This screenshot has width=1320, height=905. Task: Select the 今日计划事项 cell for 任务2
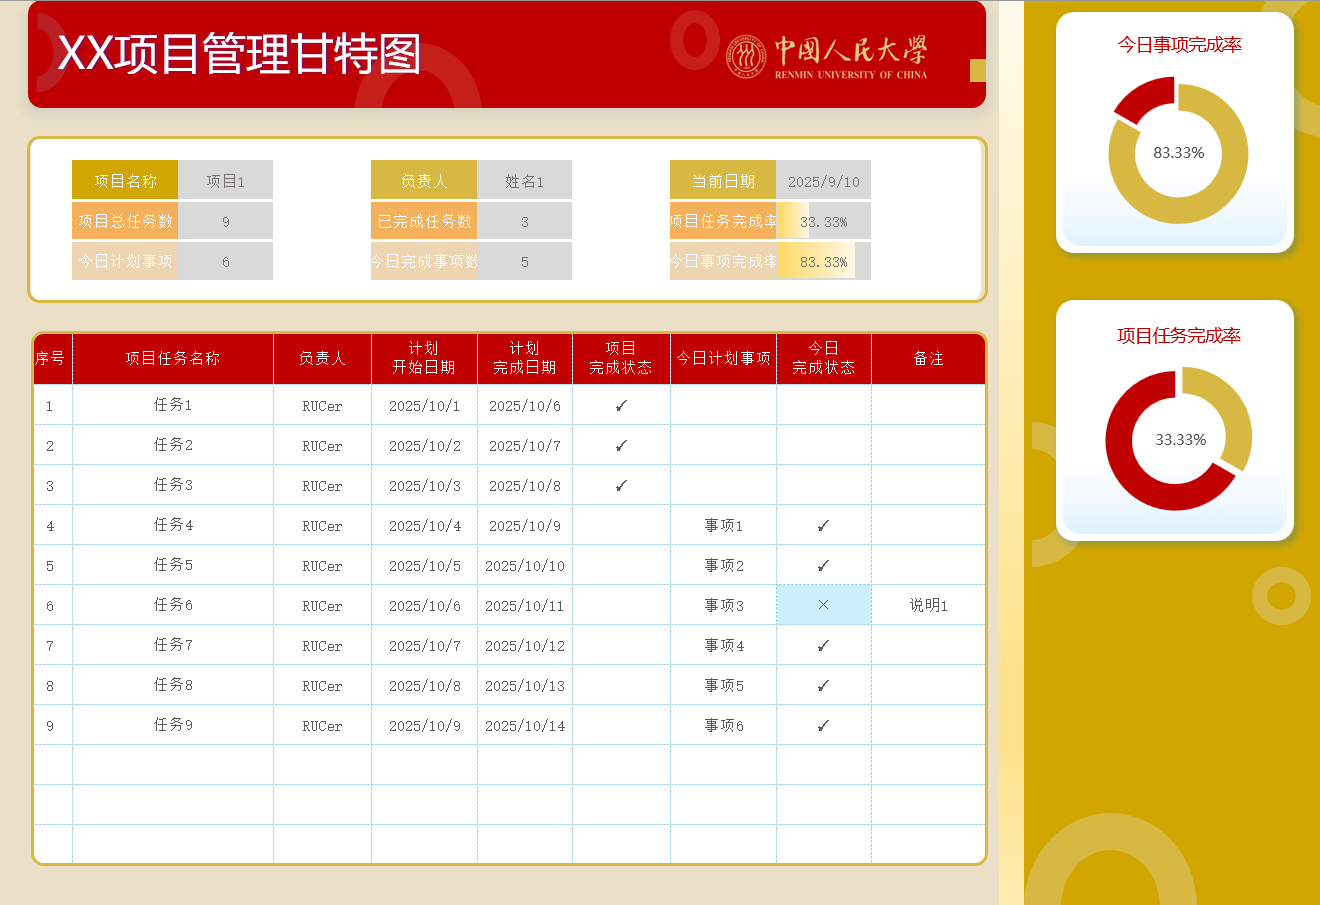coord(723,445)
